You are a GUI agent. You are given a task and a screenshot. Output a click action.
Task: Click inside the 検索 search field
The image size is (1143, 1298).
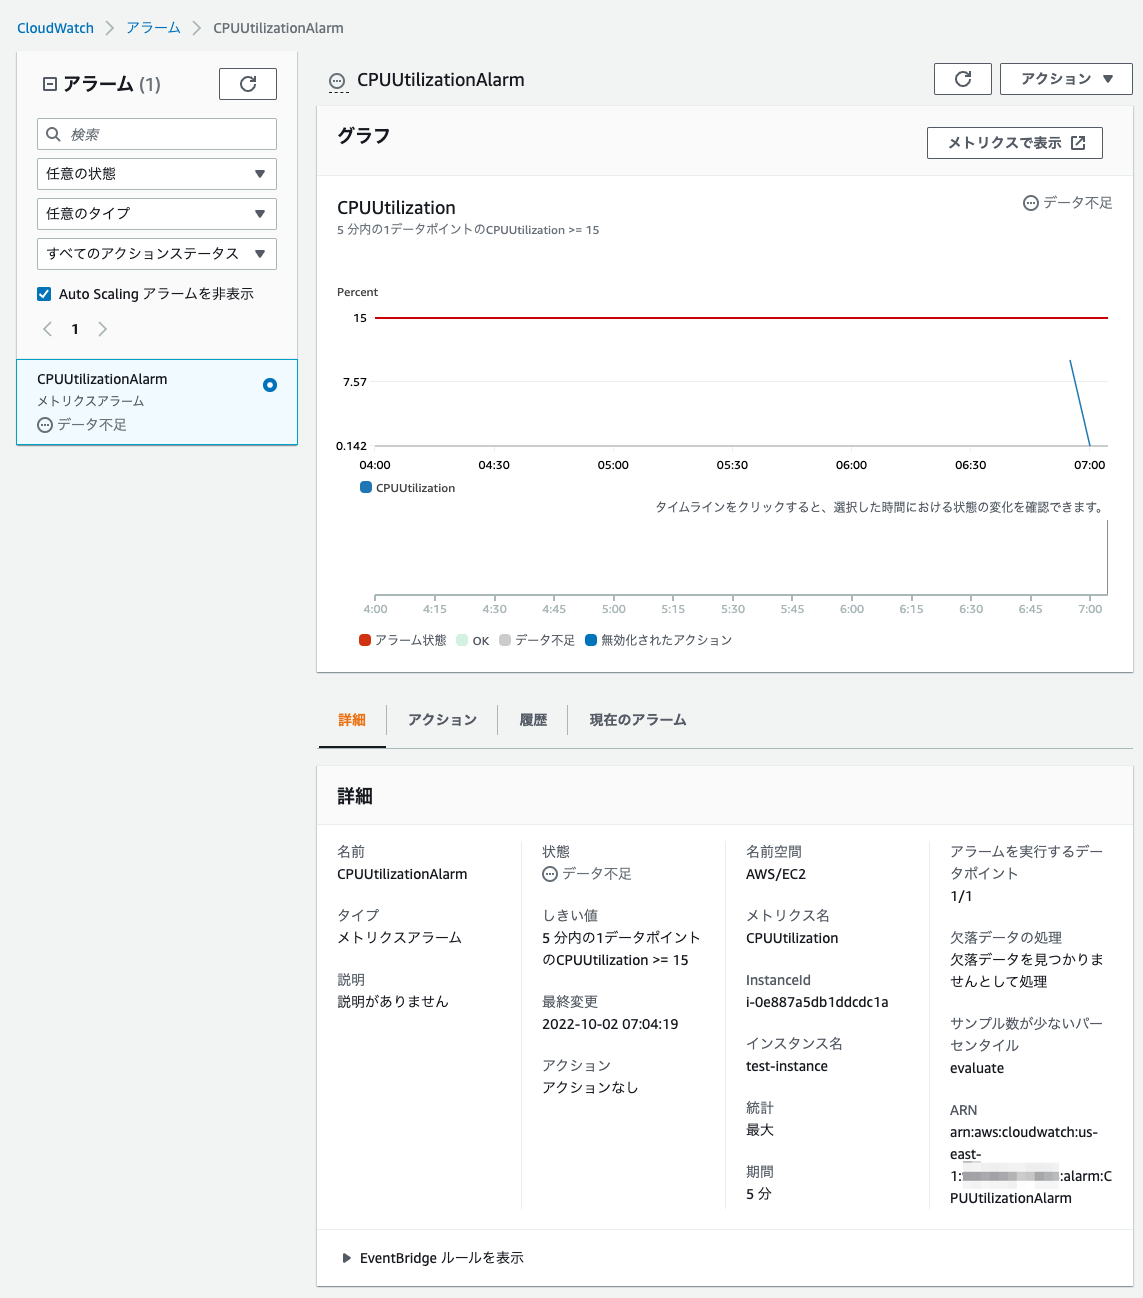point(160,133)
